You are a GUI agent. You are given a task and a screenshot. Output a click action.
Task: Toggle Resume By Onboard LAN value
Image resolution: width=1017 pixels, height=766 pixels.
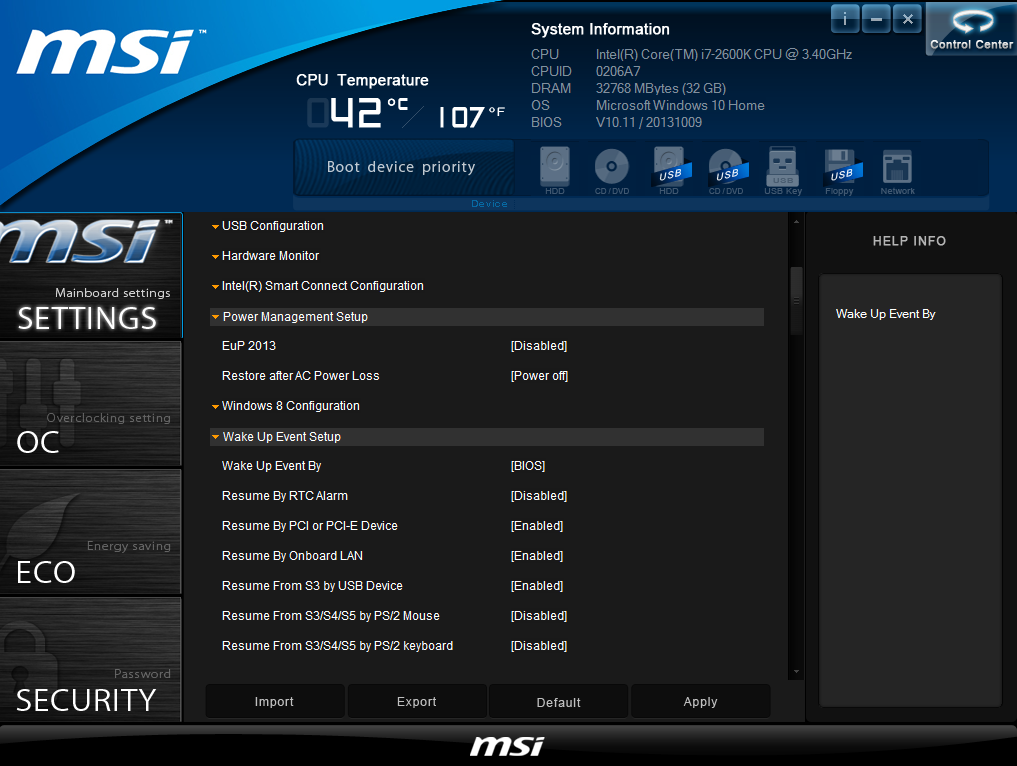tap(537, 555)
